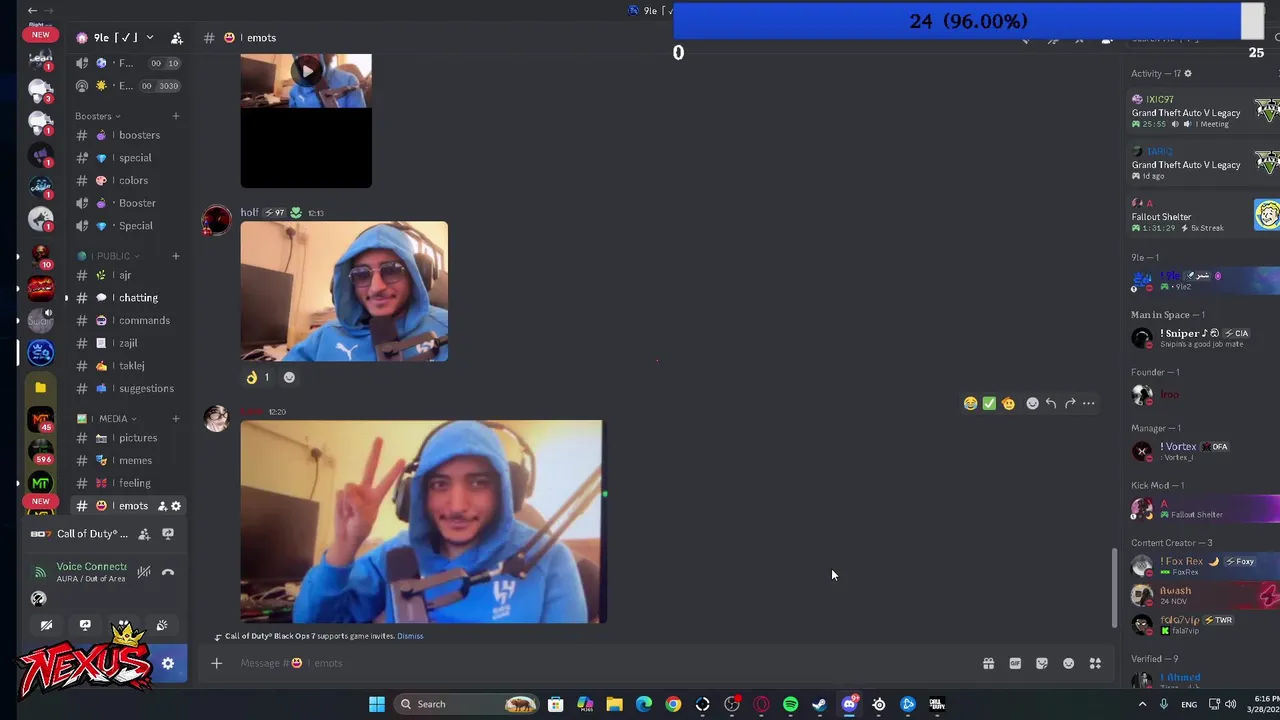Open Activity settings gear in member list
Screen dimensions: 1280x720
pos(1188,73)
